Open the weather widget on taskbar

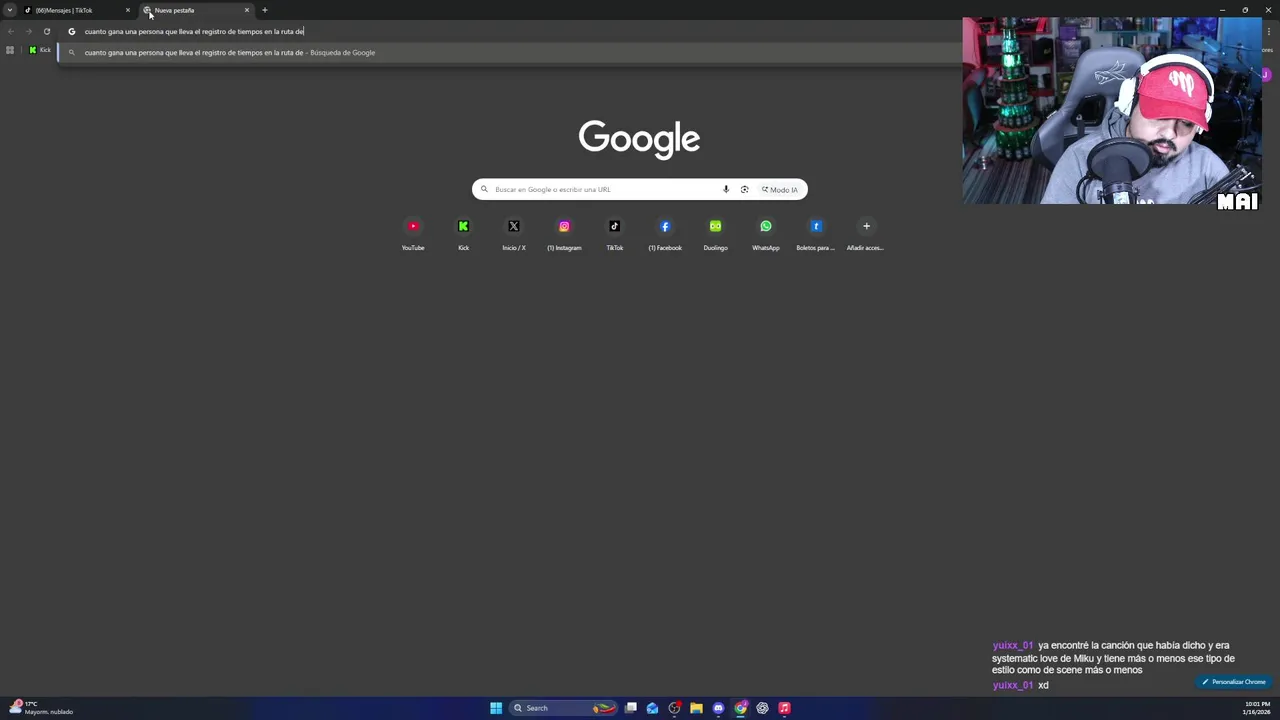[40, 708]
